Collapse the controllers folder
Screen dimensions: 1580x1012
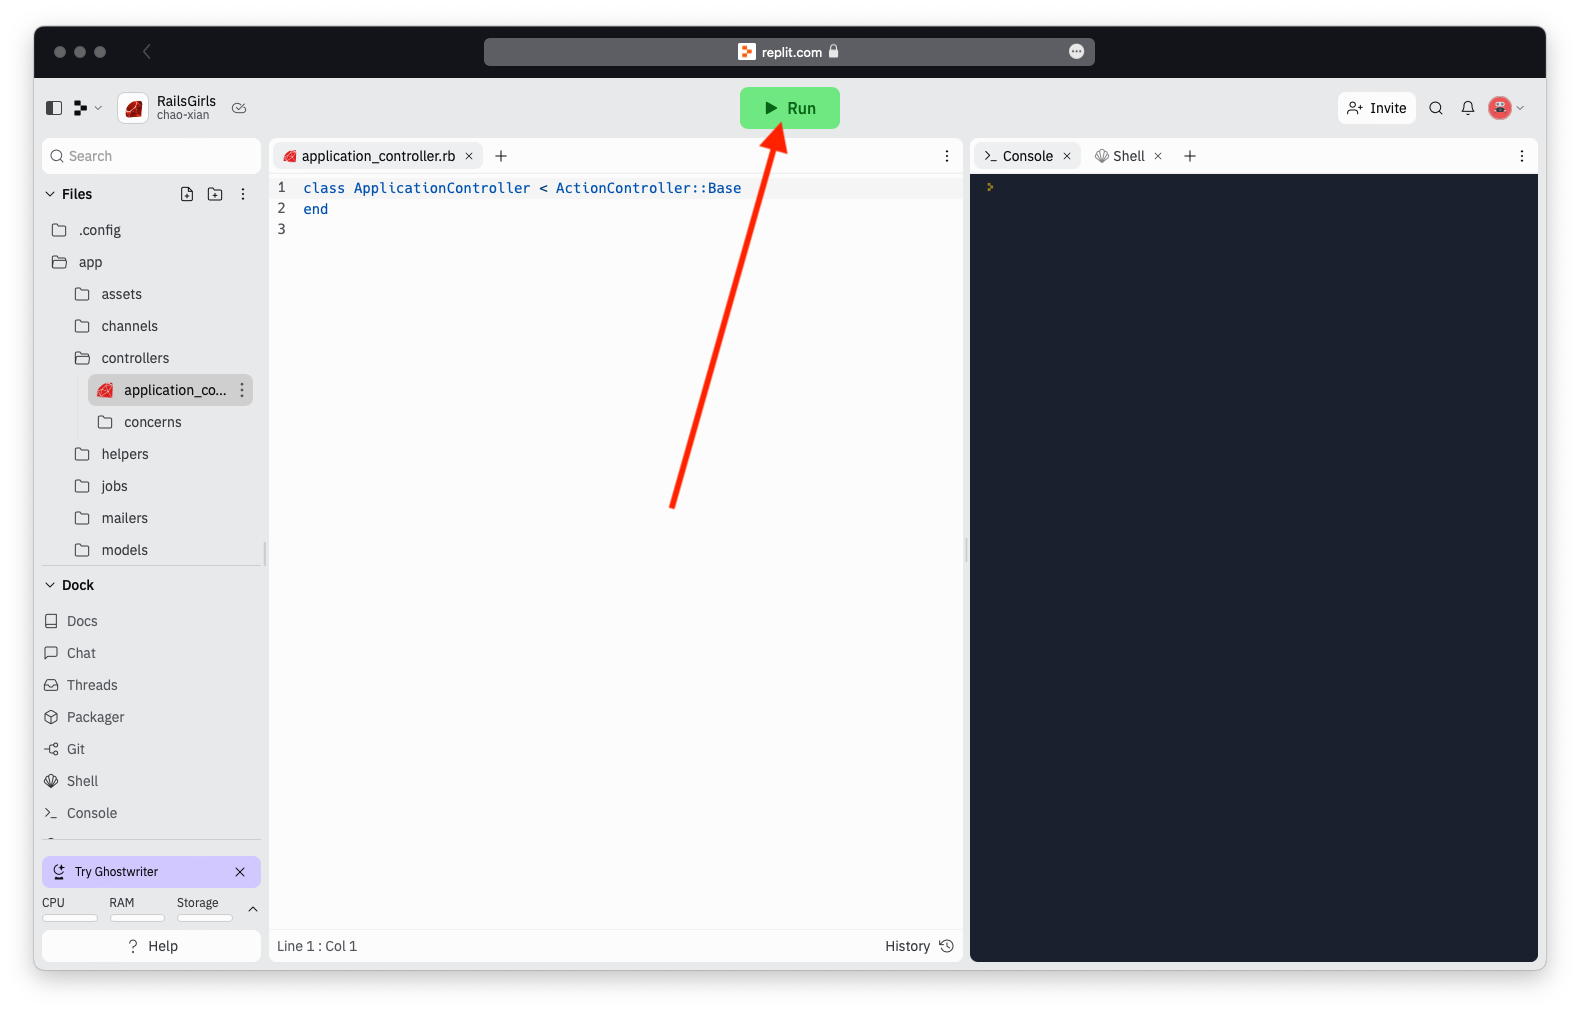tap(160, 358)
